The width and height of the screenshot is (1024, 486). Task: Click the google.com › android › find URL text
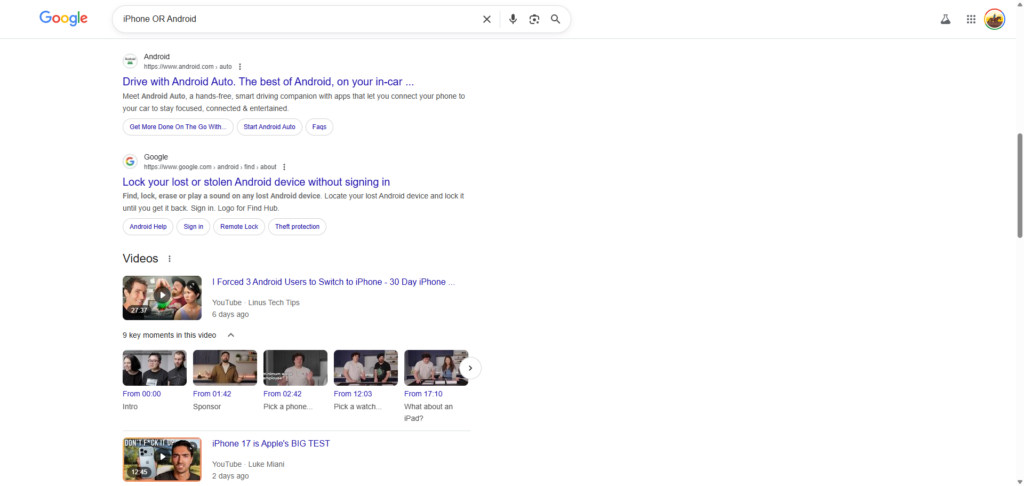[x=210, y=167]
